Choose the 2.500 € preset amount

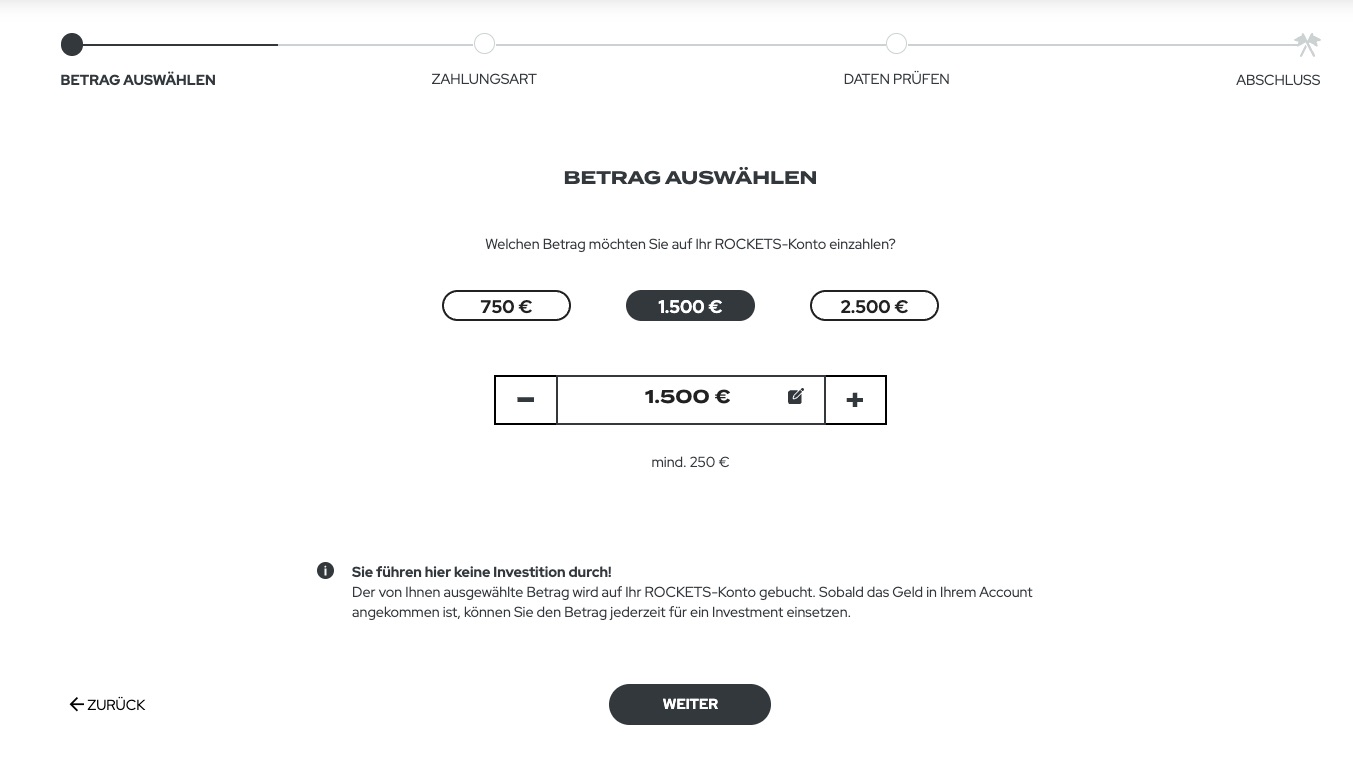[x=874, y=306]
